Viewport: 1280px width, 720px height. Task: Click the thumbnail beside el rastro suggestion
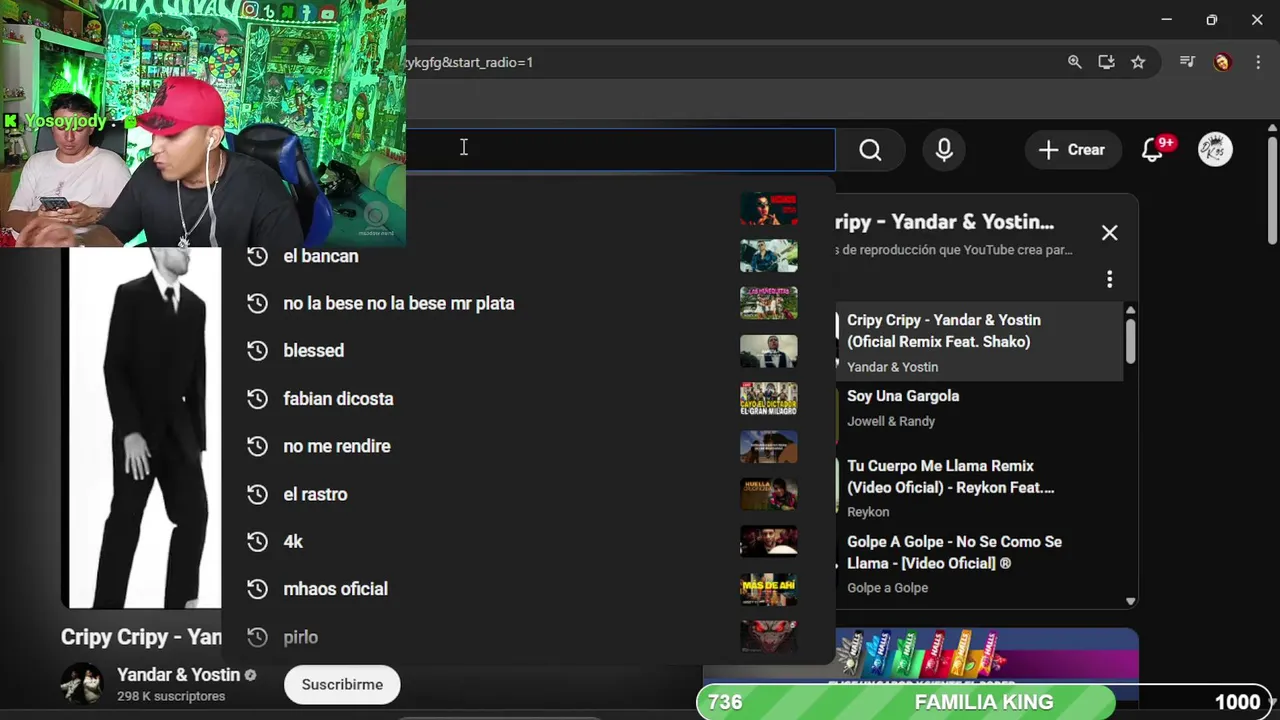(769, 494)
